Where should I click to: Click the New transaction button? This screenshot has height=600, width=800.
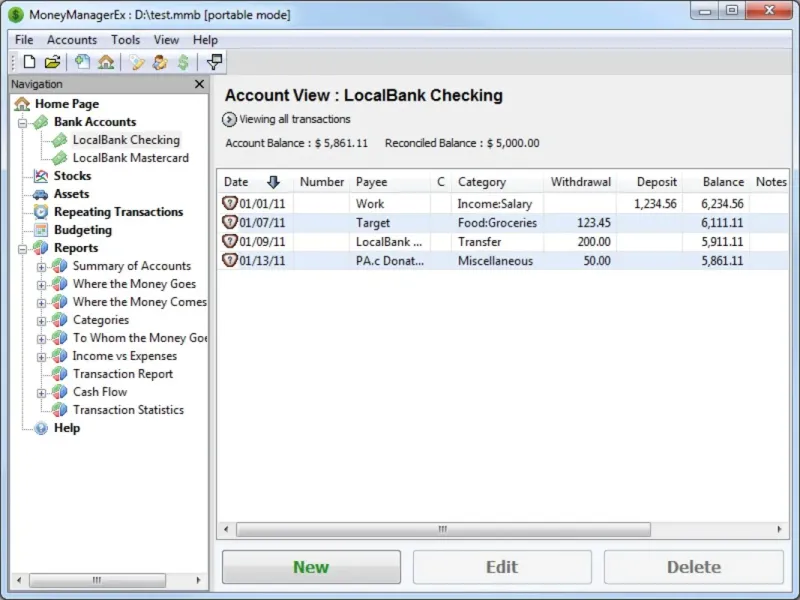311,567
